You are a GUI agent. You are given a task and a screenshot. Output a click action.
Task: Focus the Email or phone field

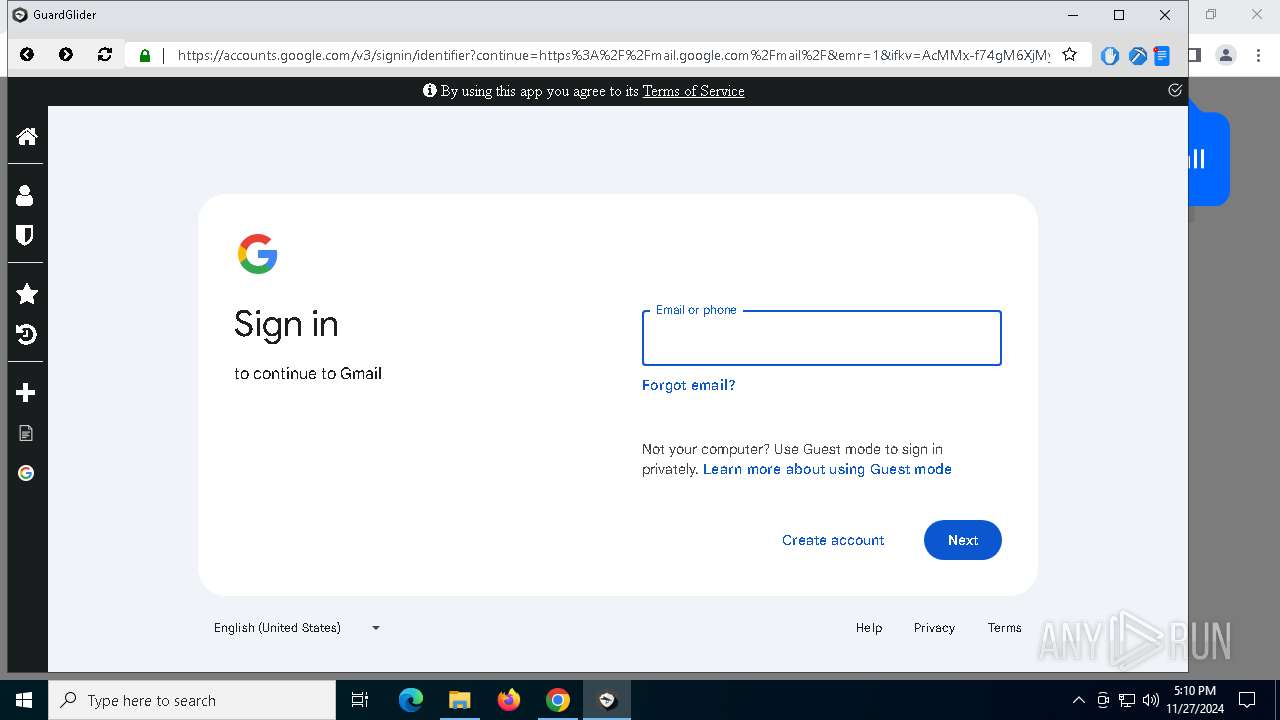click(x=821, y=338)
